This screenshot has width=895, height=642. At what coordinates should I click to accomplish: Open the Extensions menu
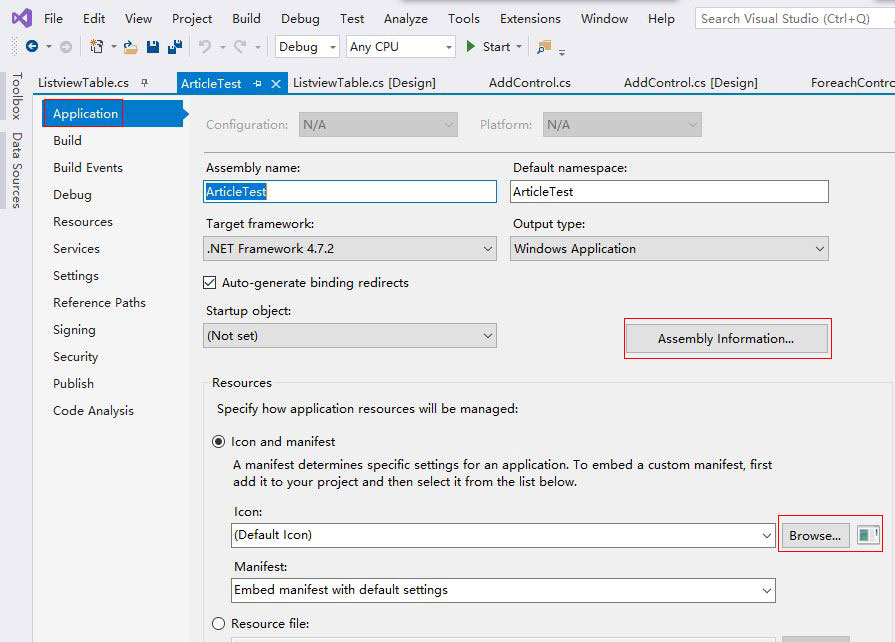click(x=530, y=19)
